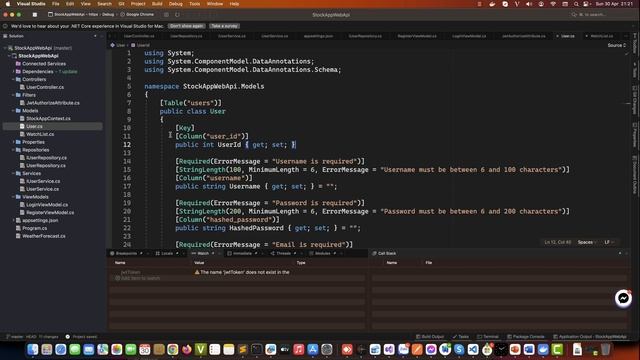Switch to WatchList.cs editor tab
Screen dimensions: 640x360
[x=601, y=36]
